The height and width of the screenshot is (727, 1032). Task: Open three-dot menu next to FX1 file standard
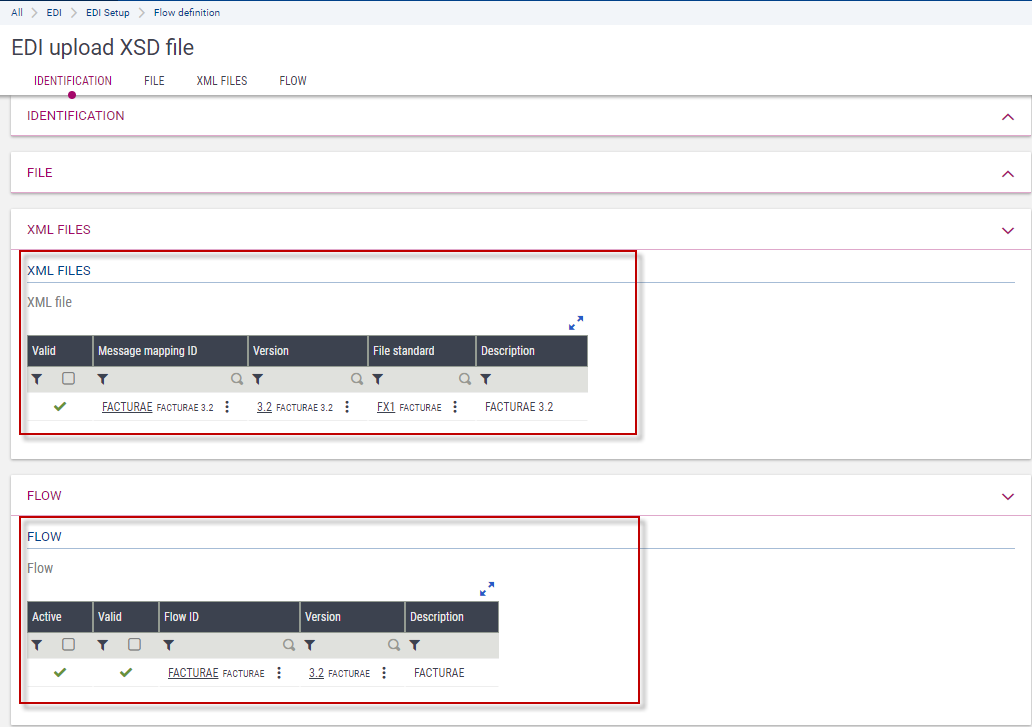455,407
